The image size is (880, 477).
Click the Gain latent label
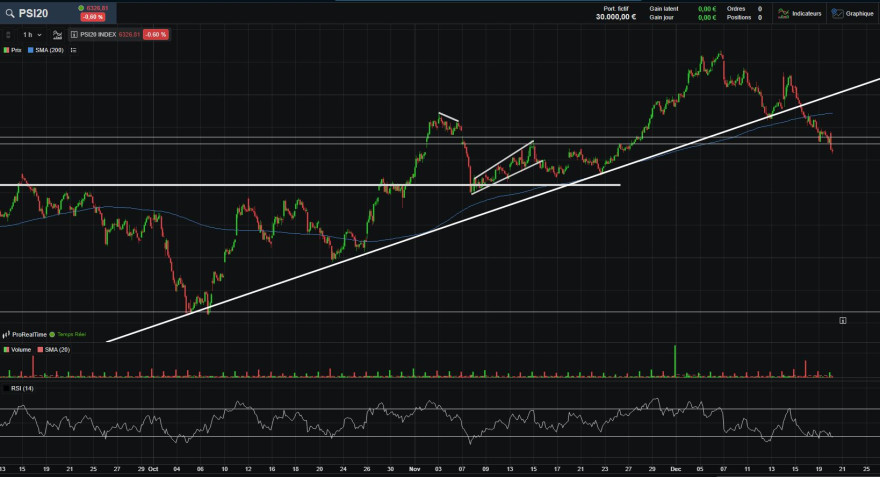click(x=664, y=9)
